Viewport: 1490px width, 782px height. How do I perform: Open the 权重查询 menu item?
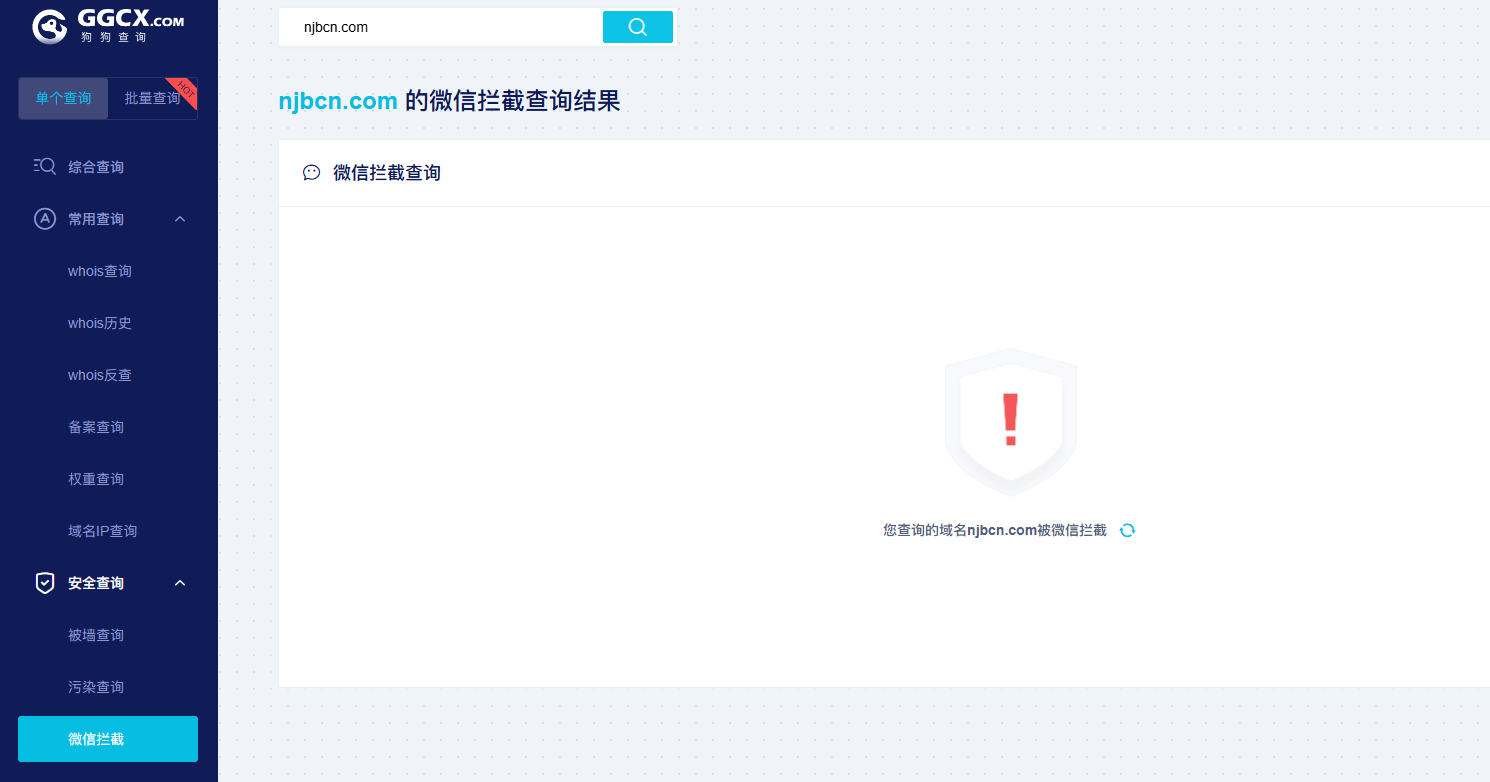pyautogui.click(x=96, y=479)
